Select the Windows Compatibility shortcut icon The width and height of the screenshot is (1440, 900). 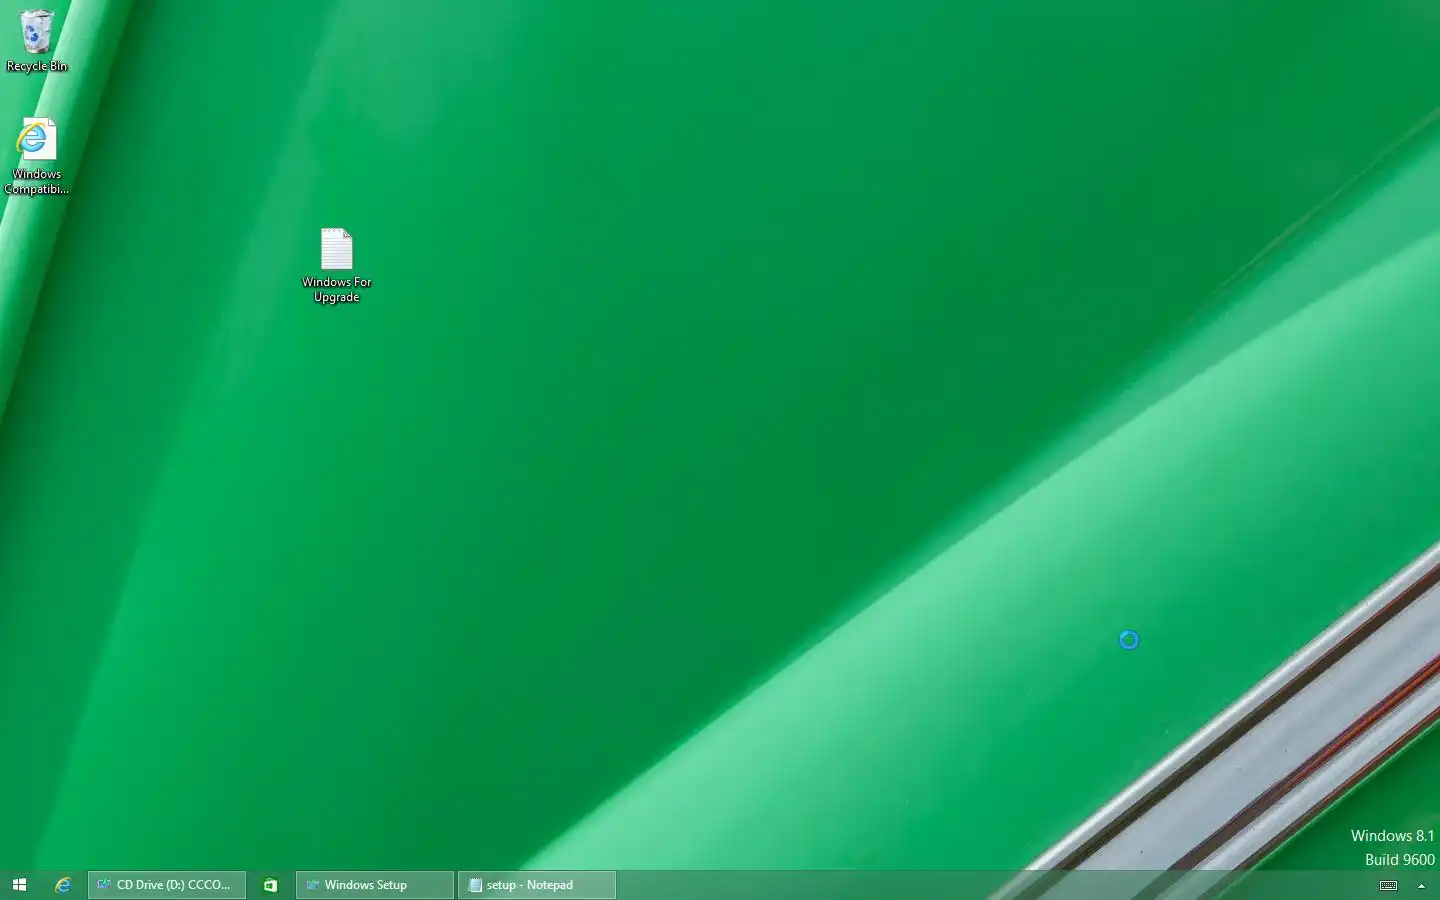pos(37,156)
